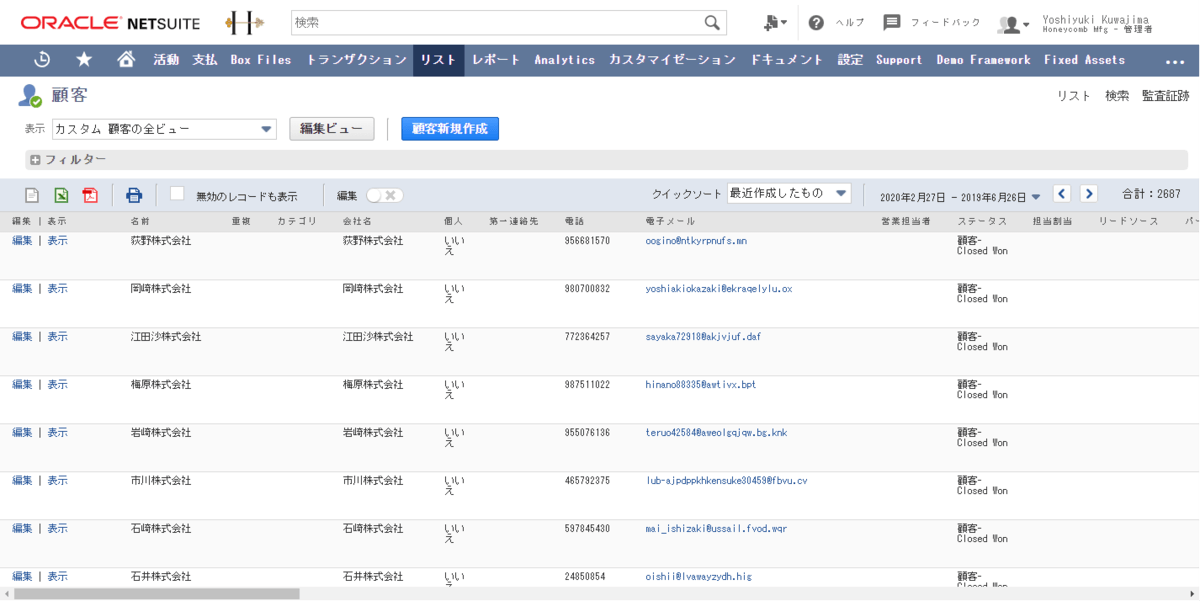Open email oogino@ntkyrpnufs.mn
1200x601 pixels.
tap(696, 241)
